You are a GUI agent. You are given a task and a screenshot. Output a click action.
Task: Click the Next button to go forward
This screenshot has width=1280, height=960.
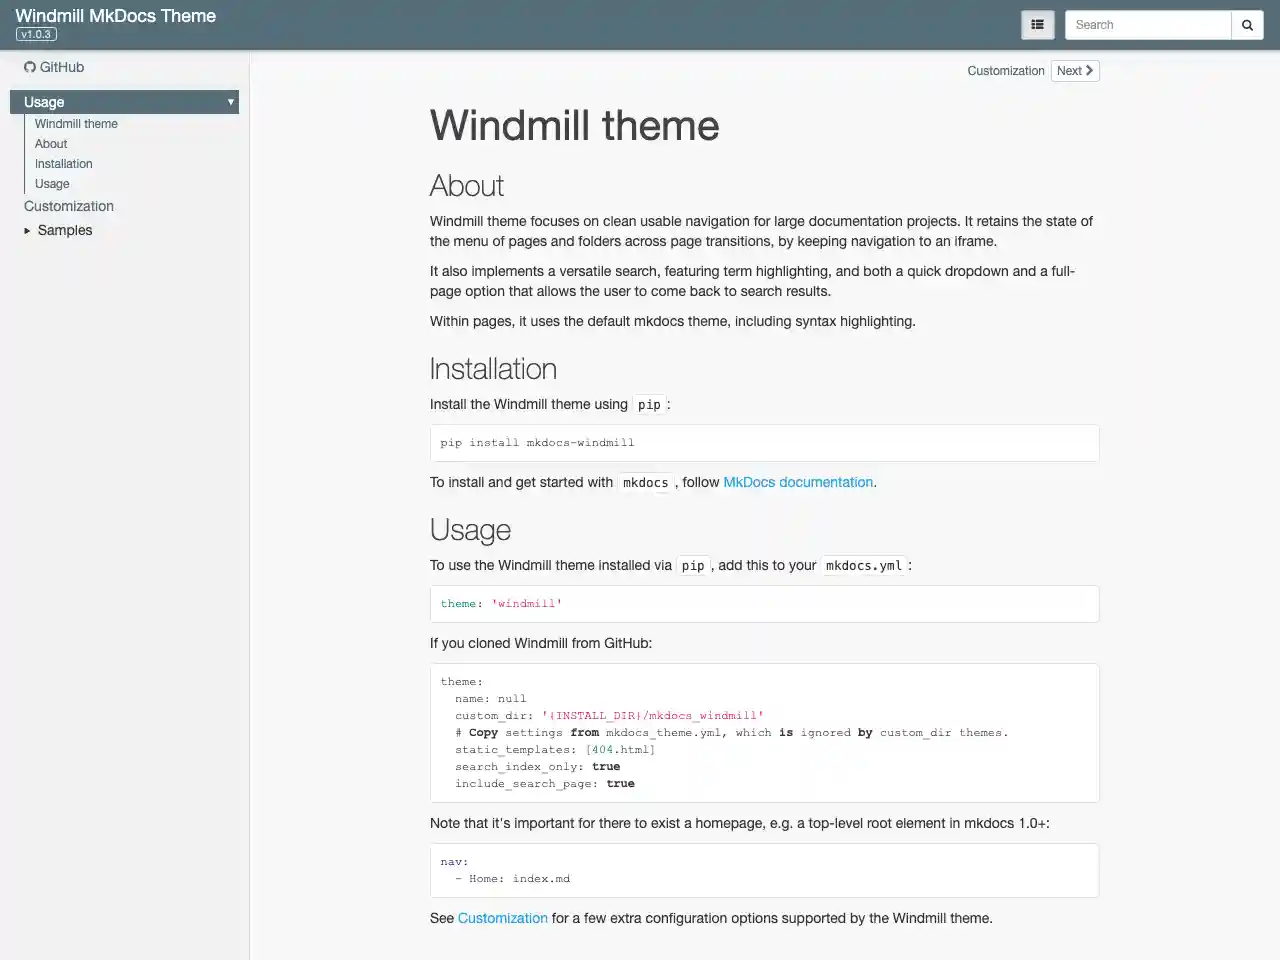1074,70
